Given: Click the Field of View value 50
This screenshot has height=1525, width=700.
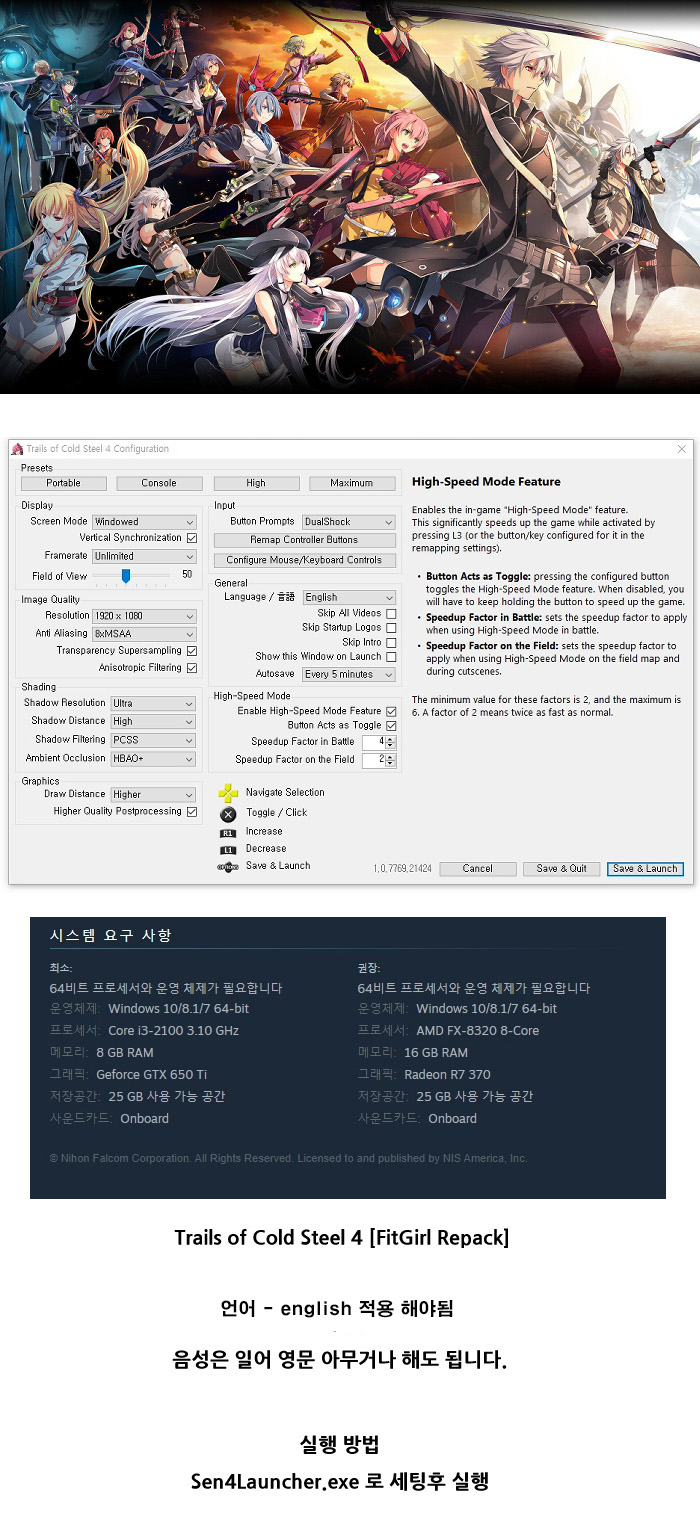Looking at the screenshot, I should pos(187,575).
